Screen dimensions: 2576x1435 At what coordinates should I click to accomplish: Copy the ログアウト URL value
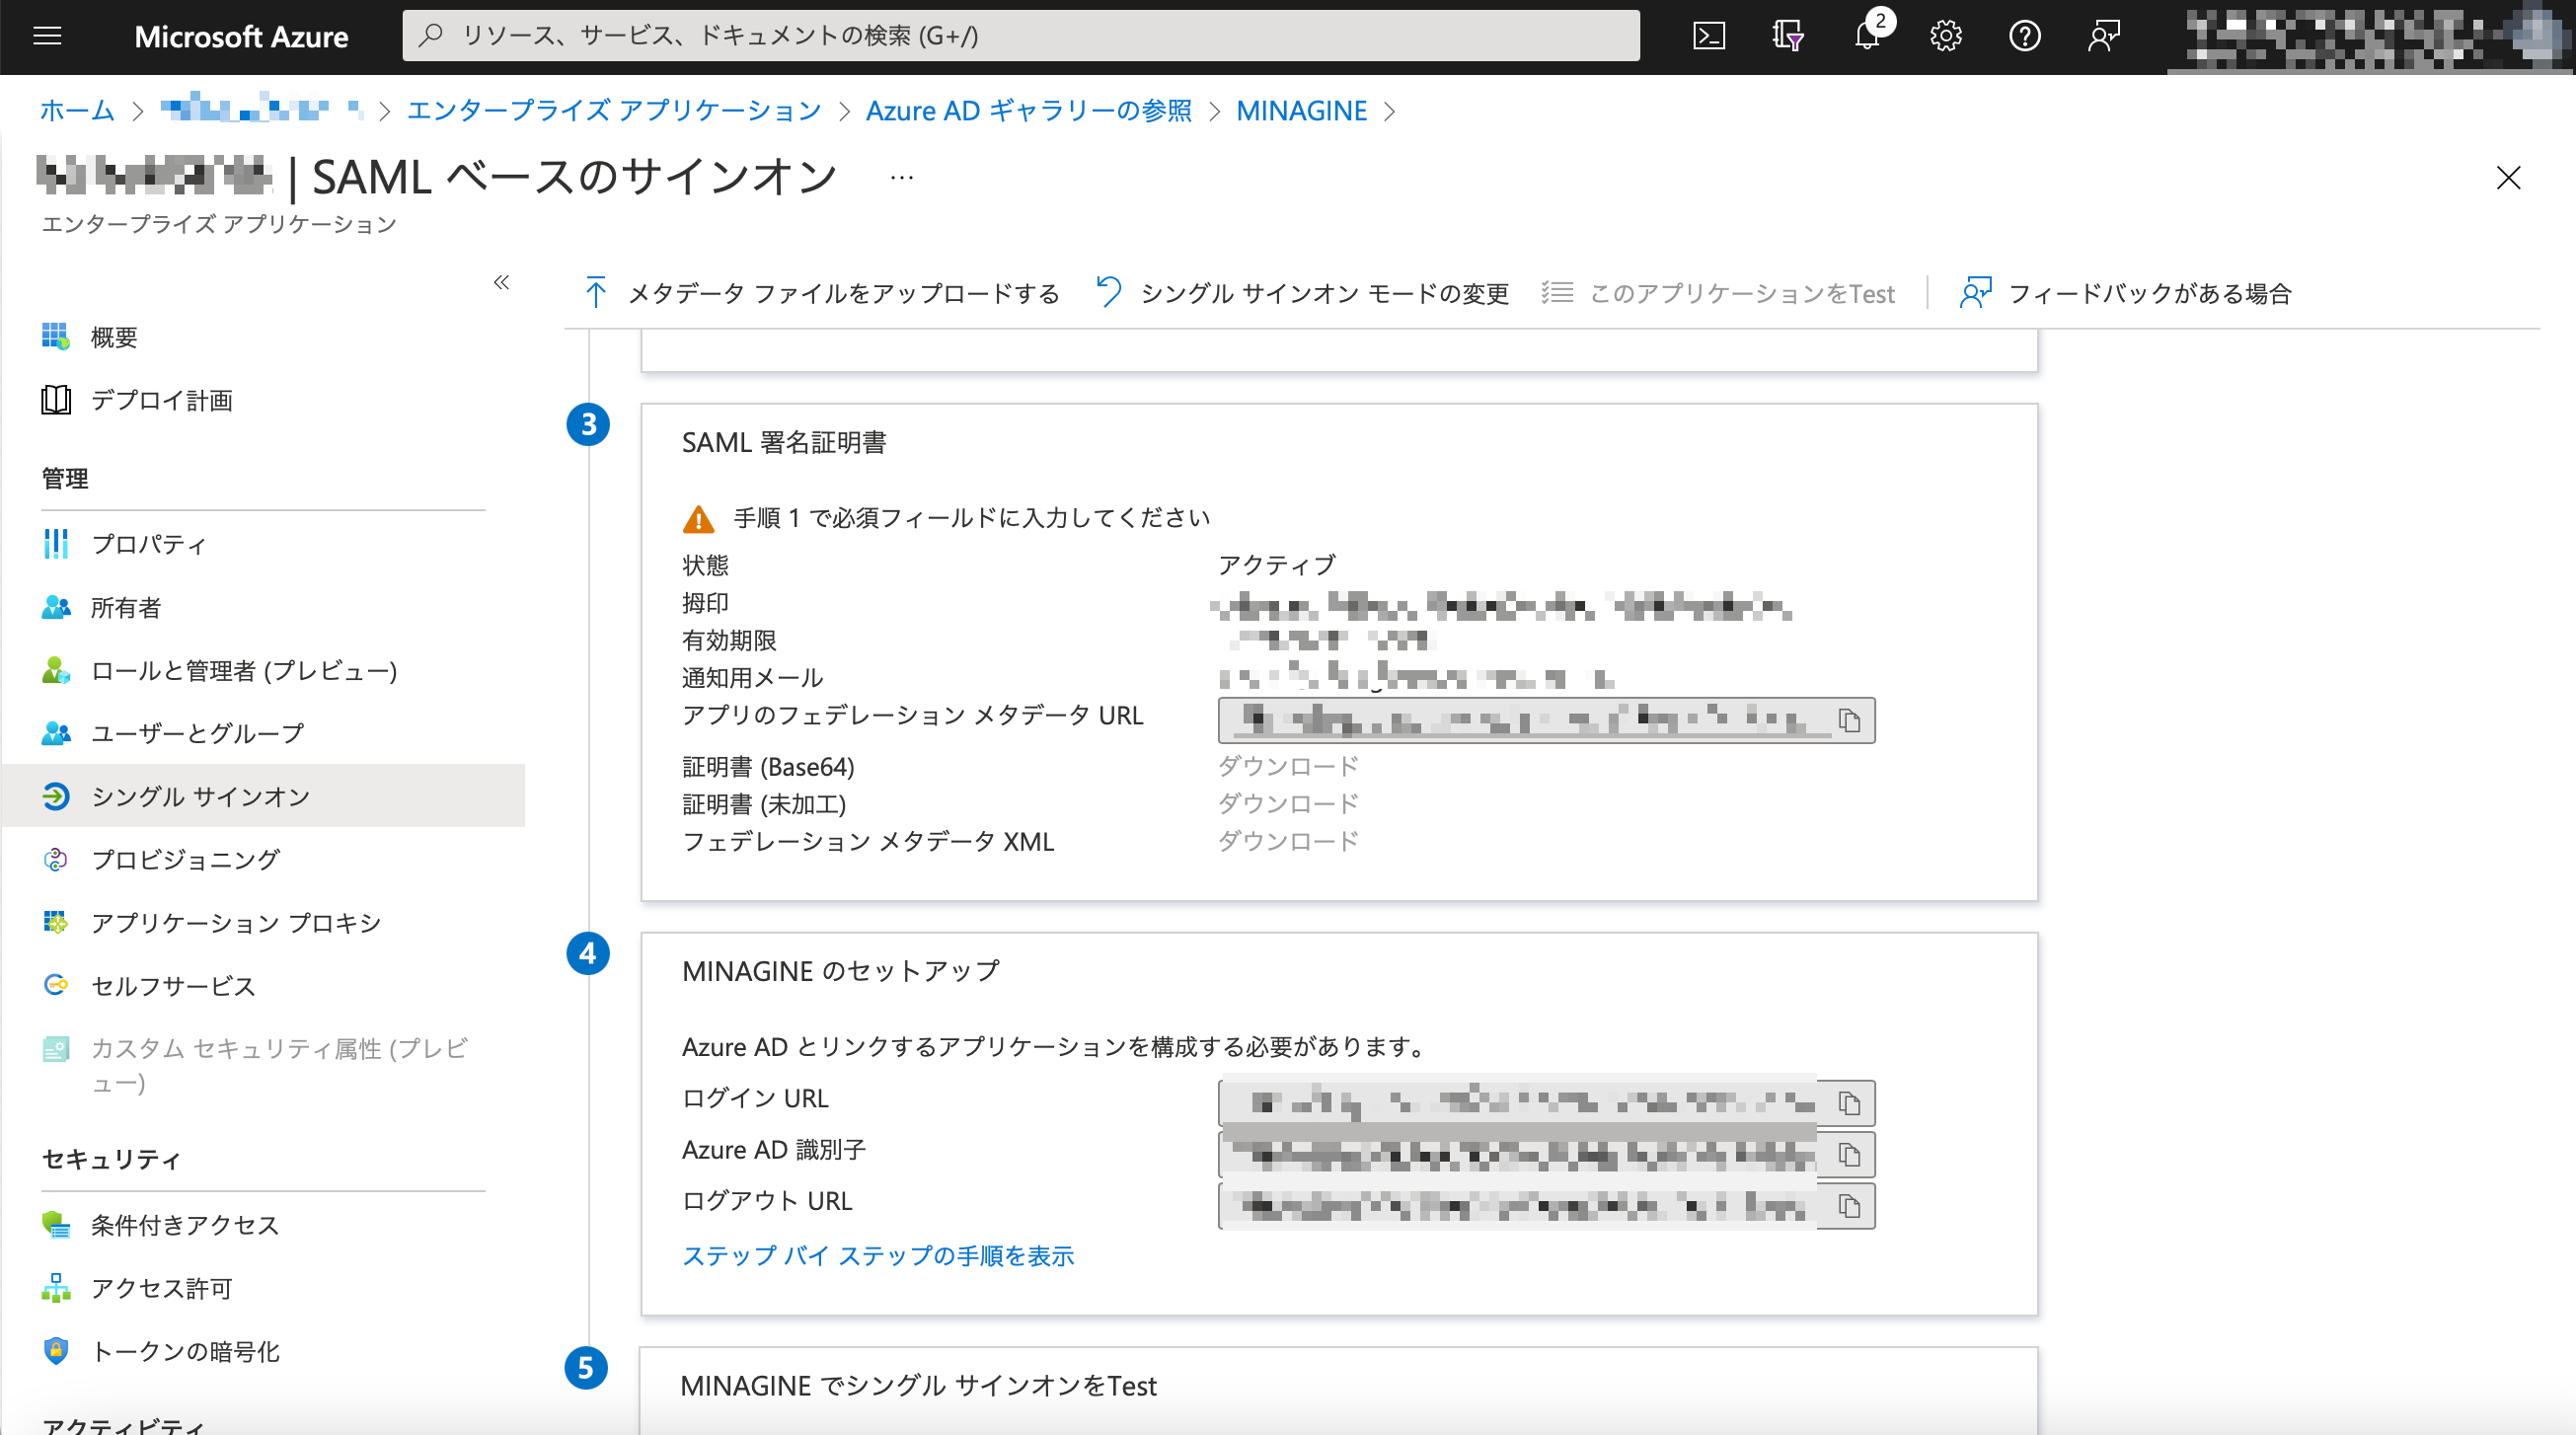pos(1849,1207)
